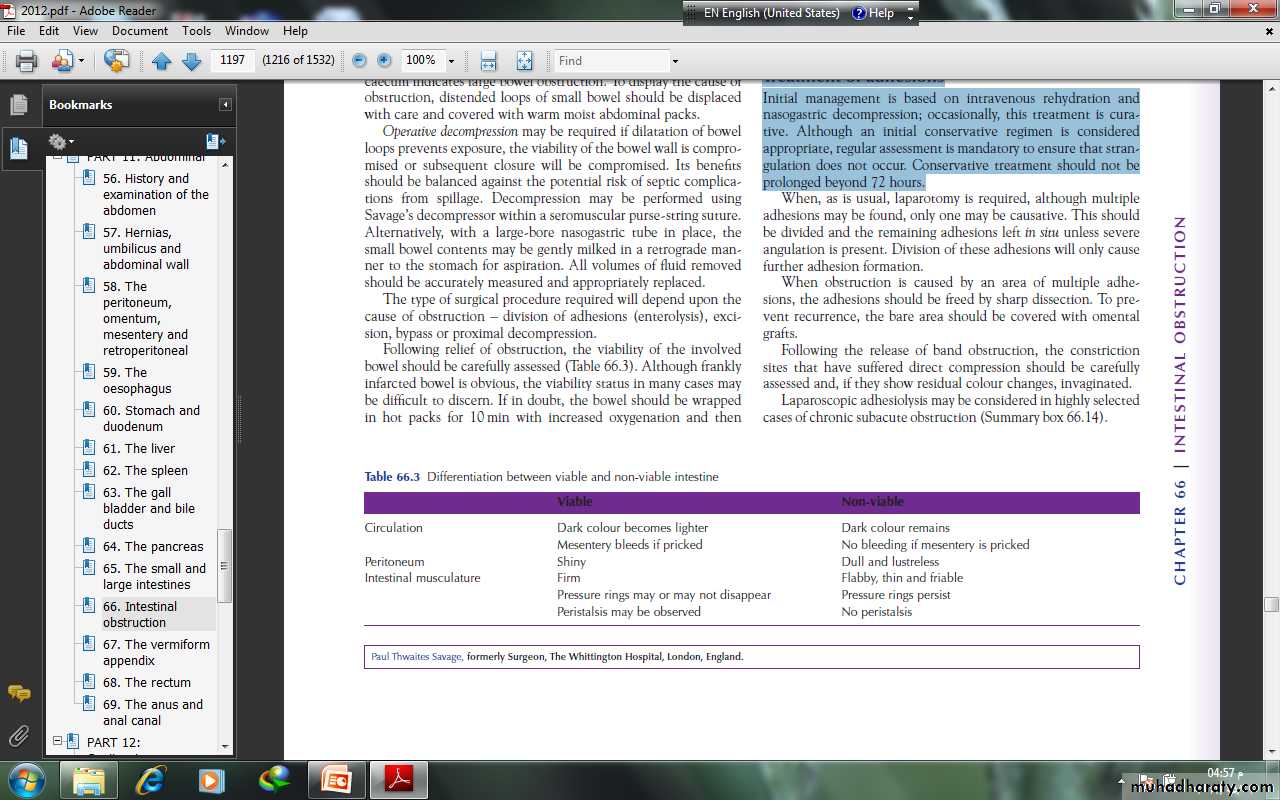Click the fit width scrolling icon
Screen dimensions: 1280x800
488,61
